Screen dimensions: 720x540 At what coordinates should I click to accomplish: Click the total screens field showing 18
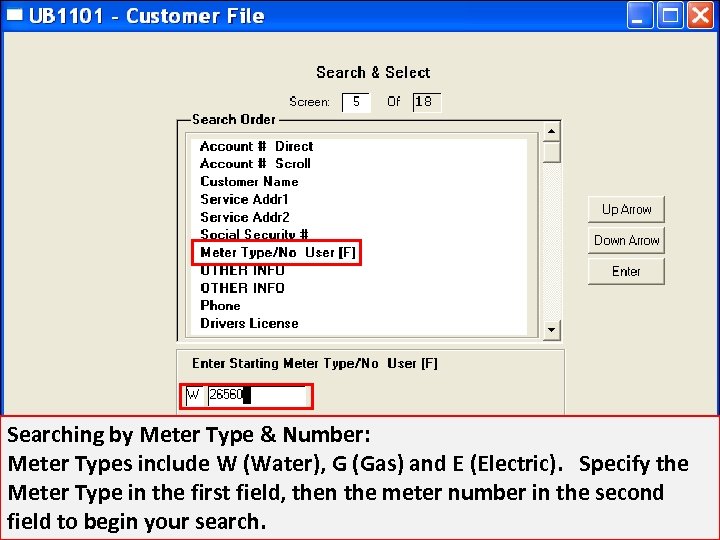click(427, 102)
